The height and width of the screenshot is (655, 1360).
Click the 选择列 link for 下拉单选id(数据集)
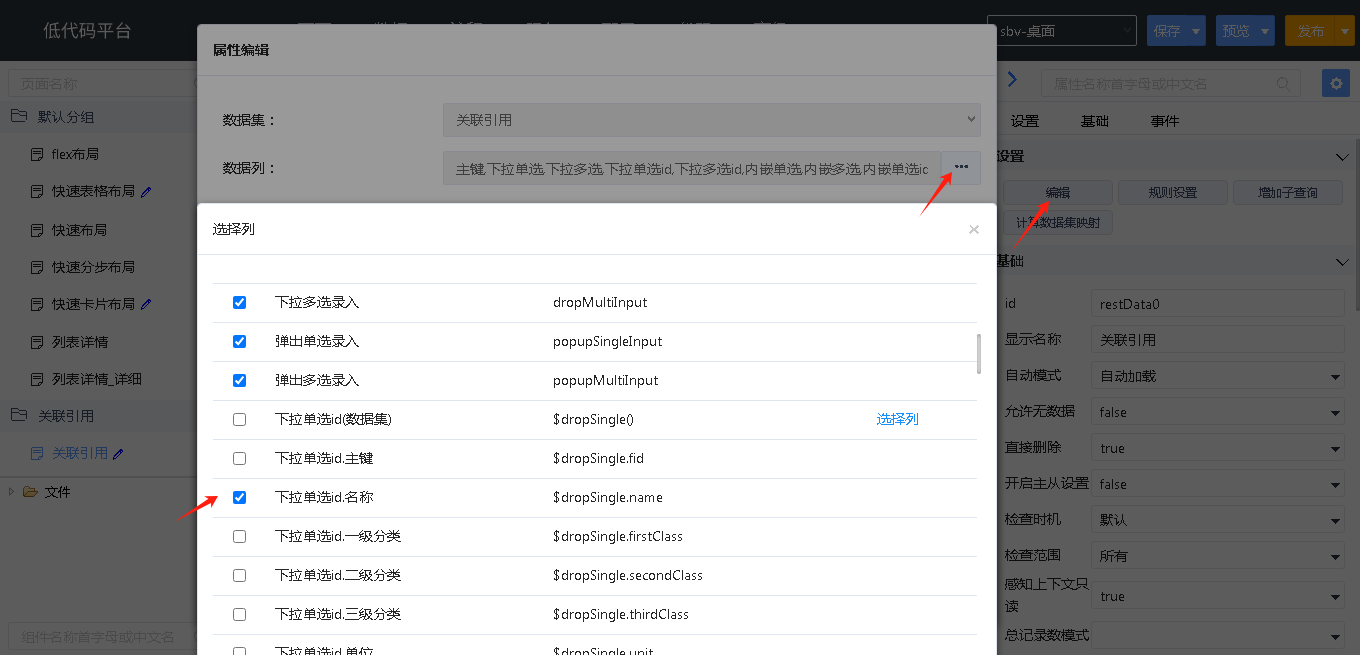[x=897, y=420]
